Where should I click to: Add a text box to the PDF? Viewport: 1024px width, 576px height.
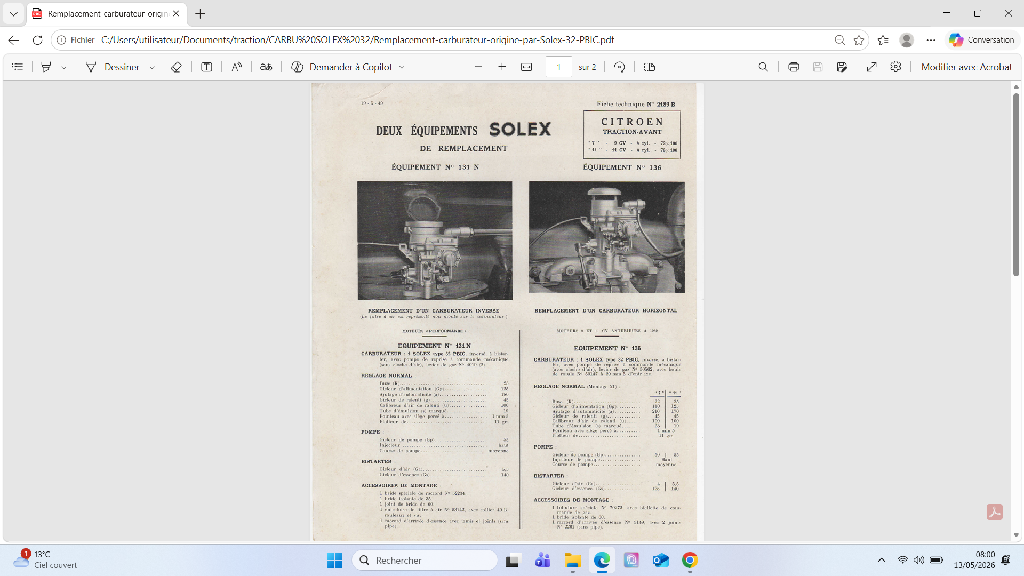pyautogui.click(x=206, y=67)
